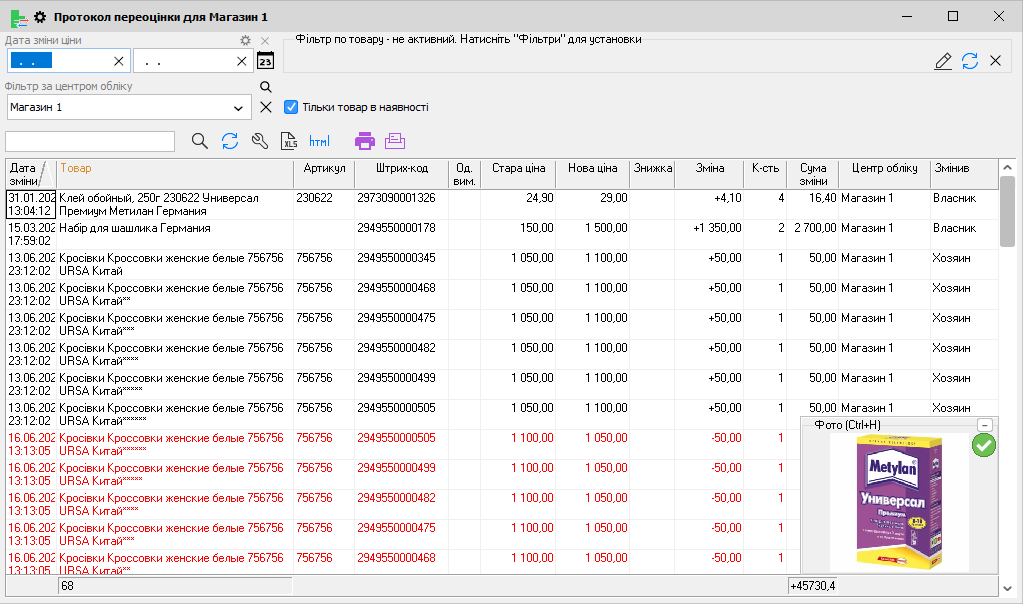Collapse the Фото panel with the minus button
Image resolution: width=1023 pixels, height=604 pixels.
click(x=985, y=425)
